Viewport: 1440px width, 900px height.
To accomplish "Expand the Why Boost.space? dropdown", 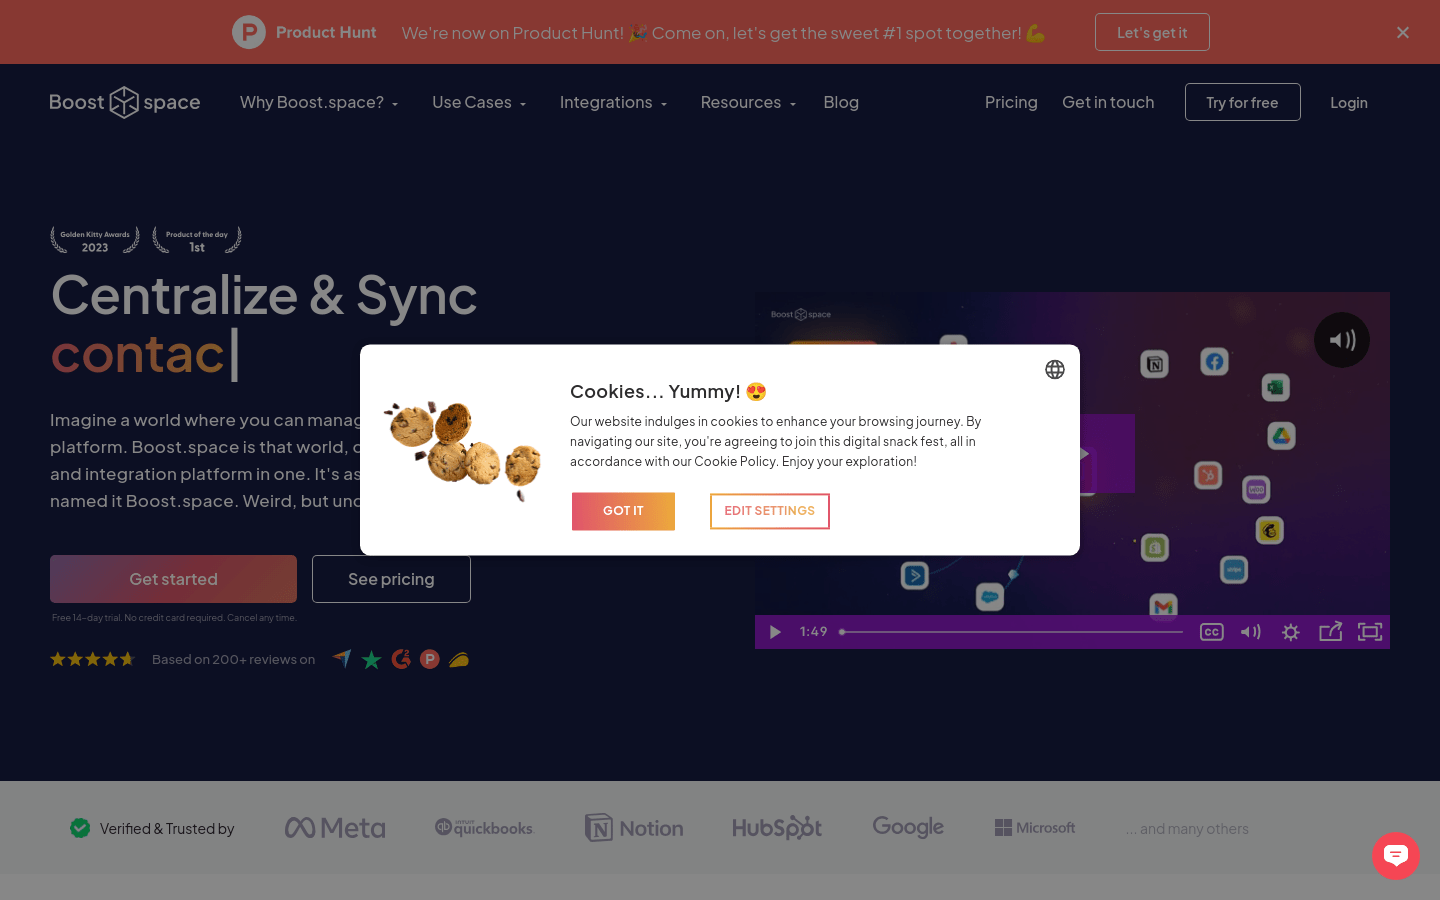I will tap(319, 102).
